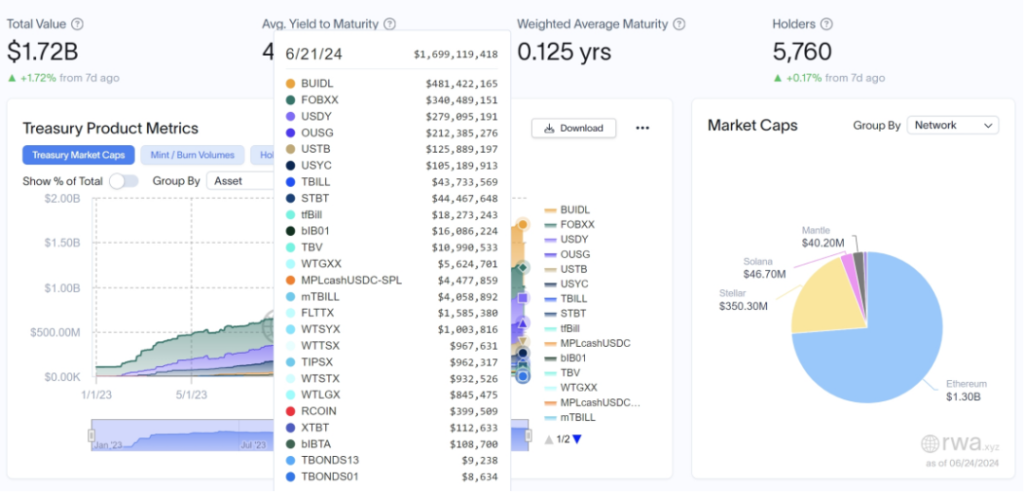Viewport: 1024px width, 492px height.
Task: Toggle Show % of Total switch
Action: pyautogui.click(x=123, y=181)
